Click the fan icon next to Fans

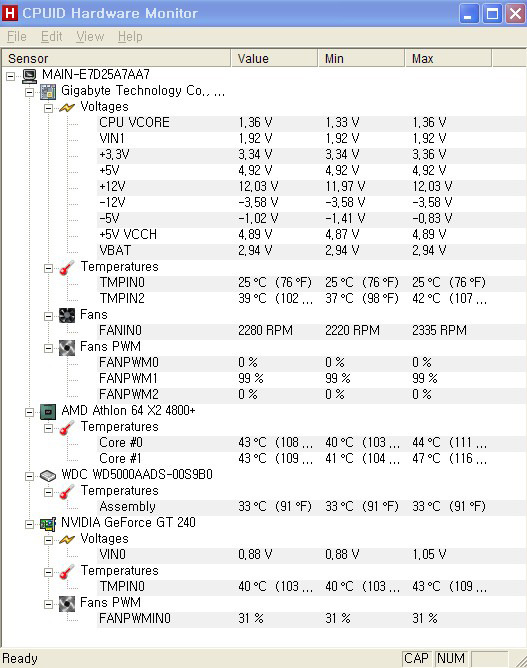click(67, 315)
